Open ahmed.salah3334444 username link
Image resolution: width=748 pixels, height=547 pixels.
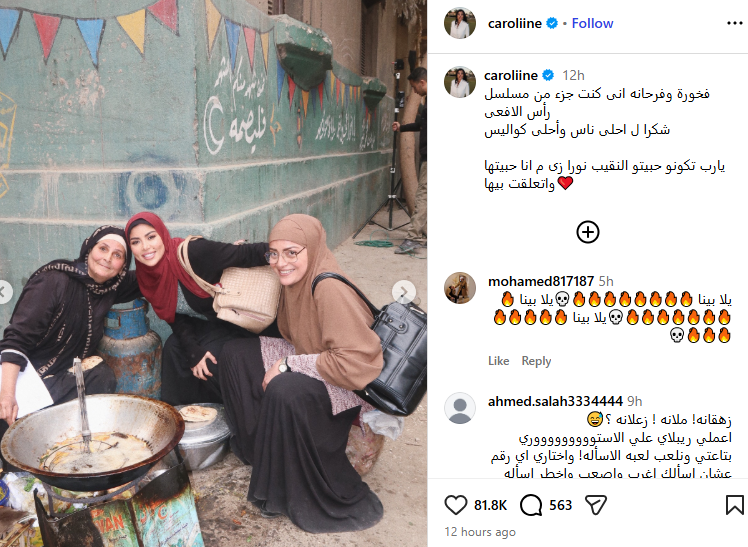coord(555,401)
